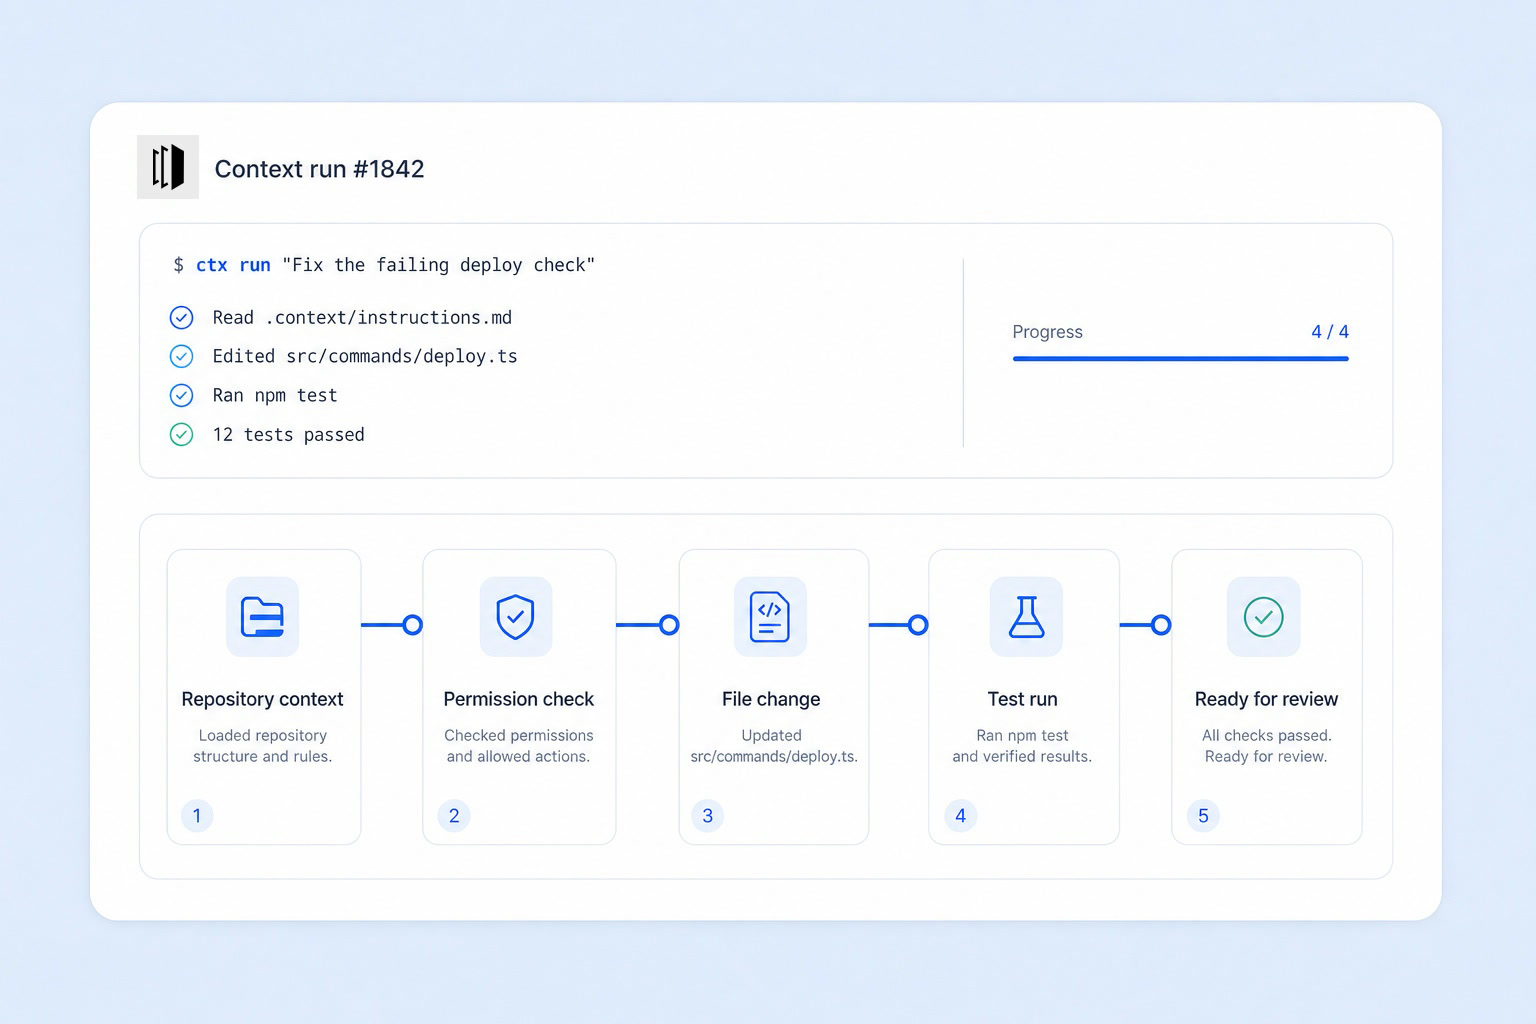Open the Ready for review heading
The width and height of the screenshot is (1536, 1024).
1266,699
